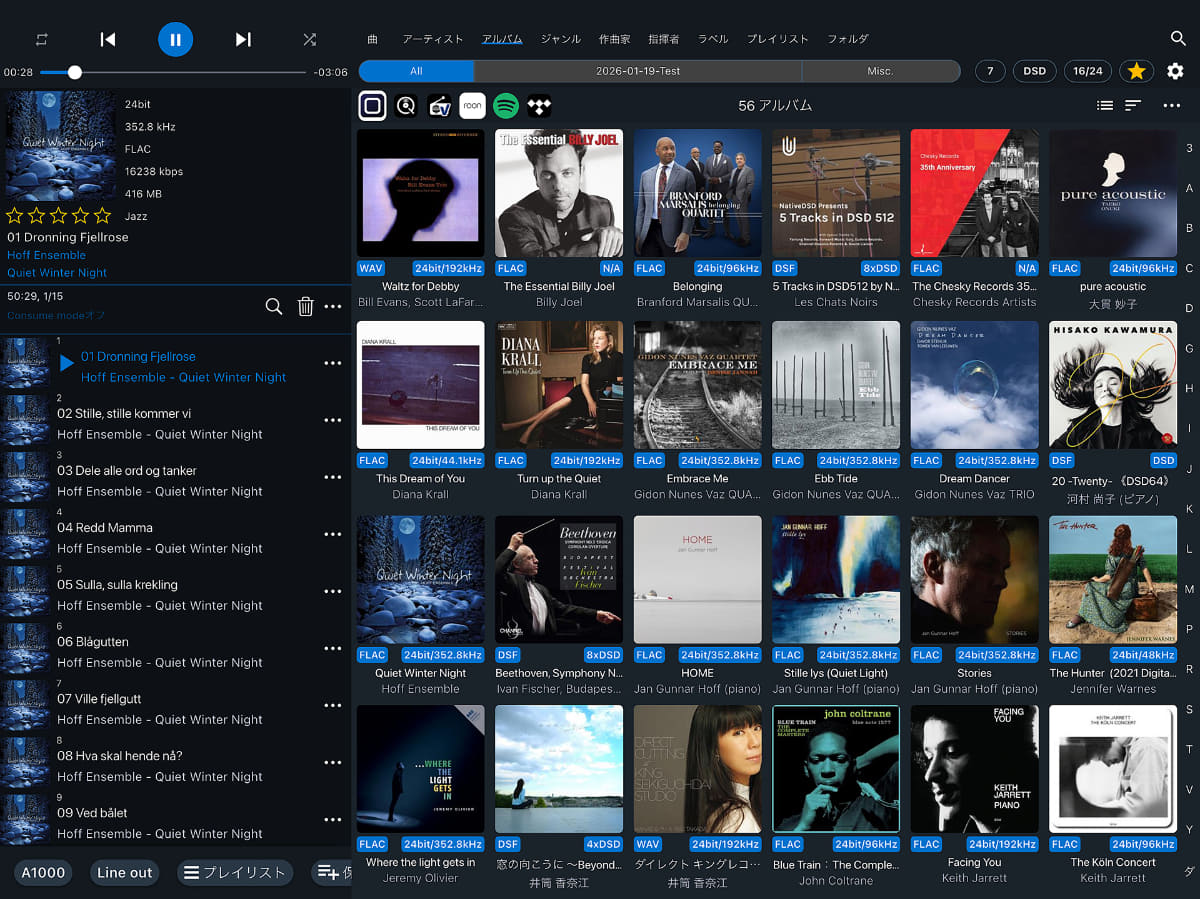
Task: Open the Waltz for Debby album
Action: (x=420, y=193)
